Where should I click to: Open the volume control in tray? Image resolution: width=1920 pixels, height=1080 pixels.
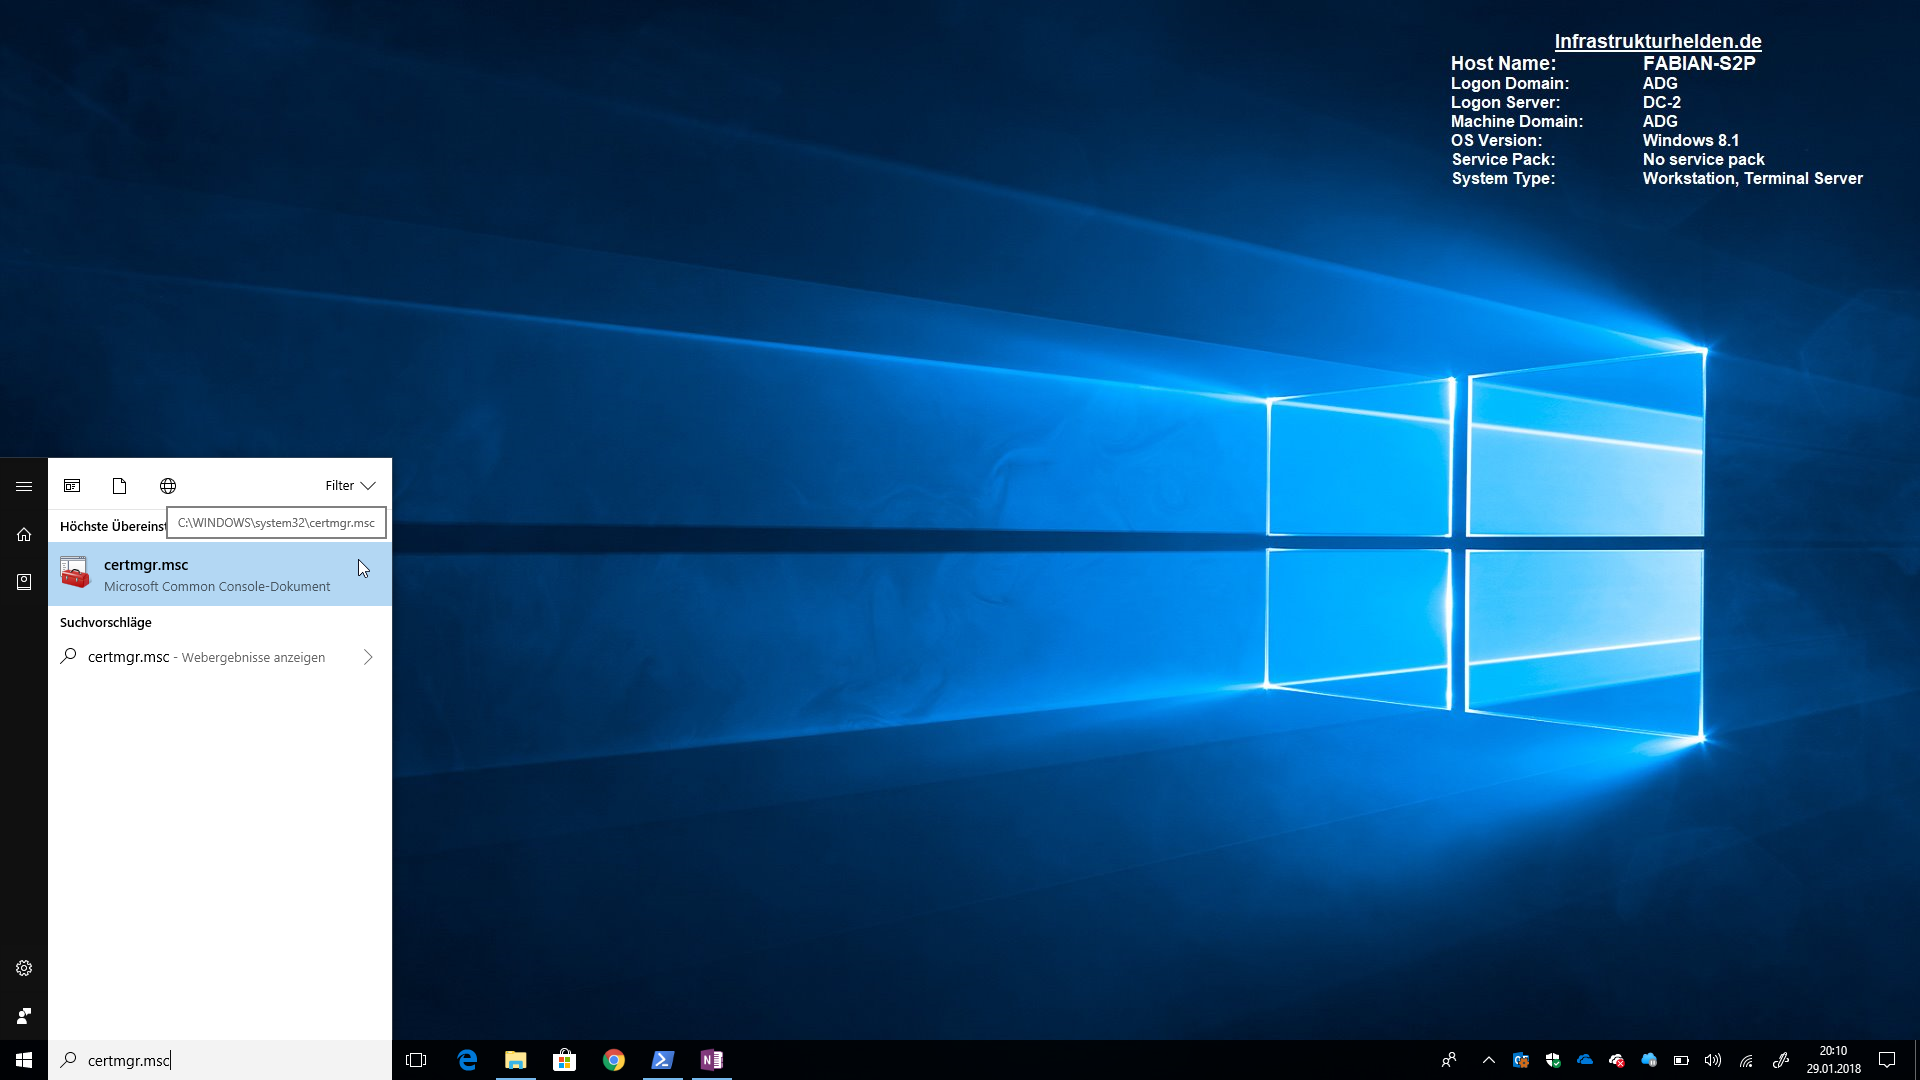(x=1713, y=1060)
